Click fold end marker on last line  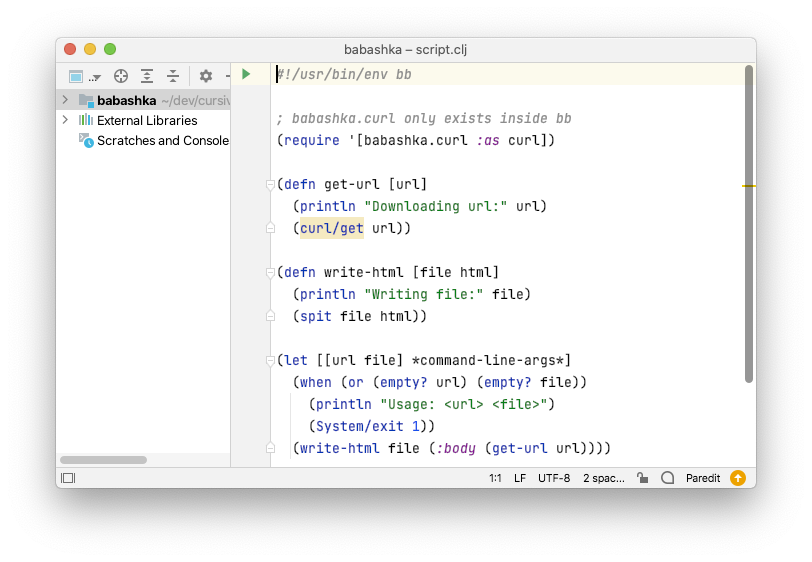point(270,448)
